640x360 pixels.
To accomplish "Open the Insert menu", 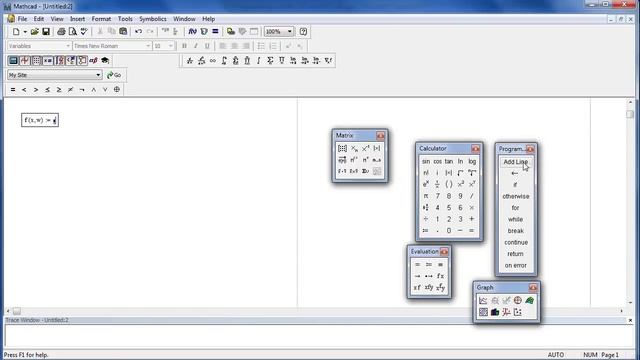I will click(x=77, y=19).
